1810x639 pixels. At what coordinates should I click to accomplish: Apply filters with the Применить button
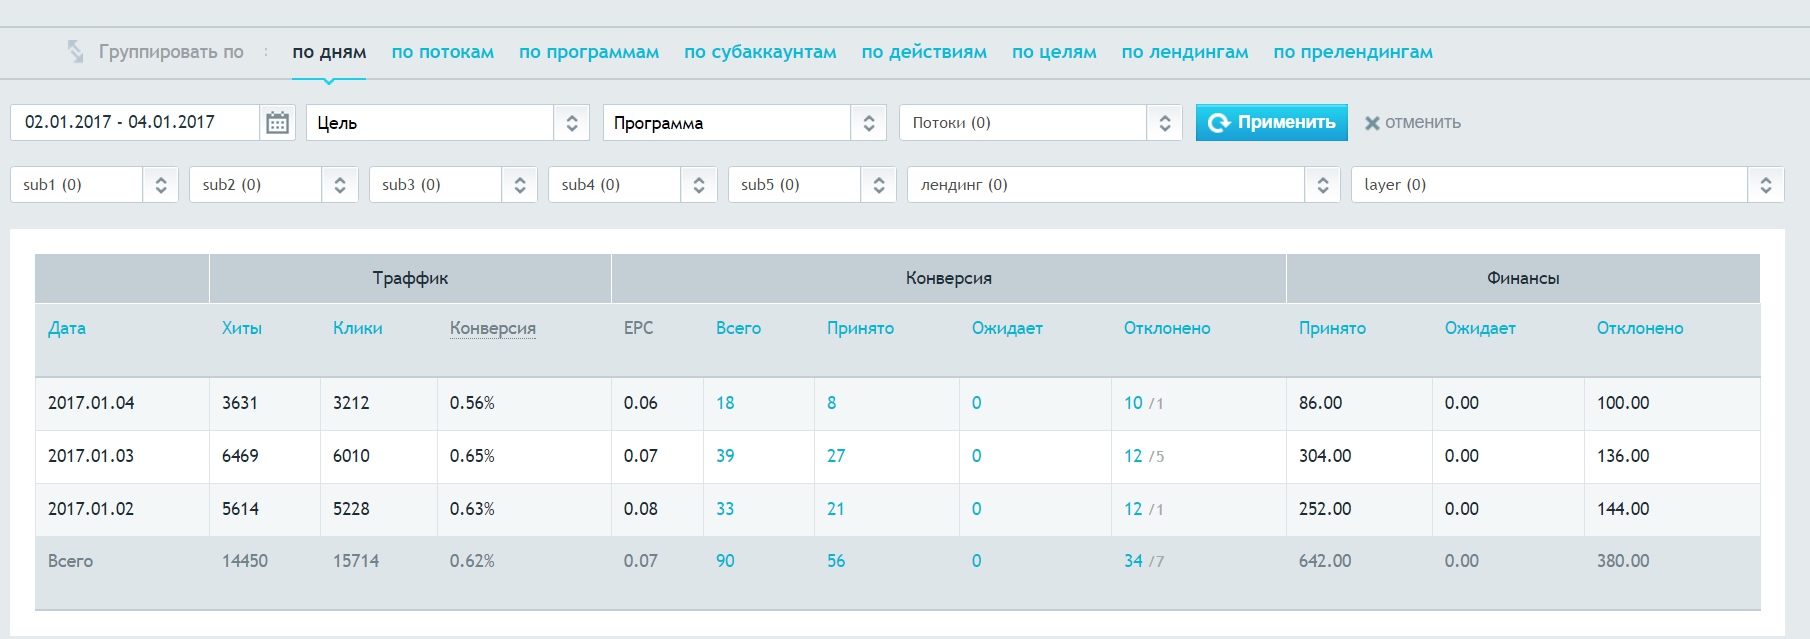1272,122
